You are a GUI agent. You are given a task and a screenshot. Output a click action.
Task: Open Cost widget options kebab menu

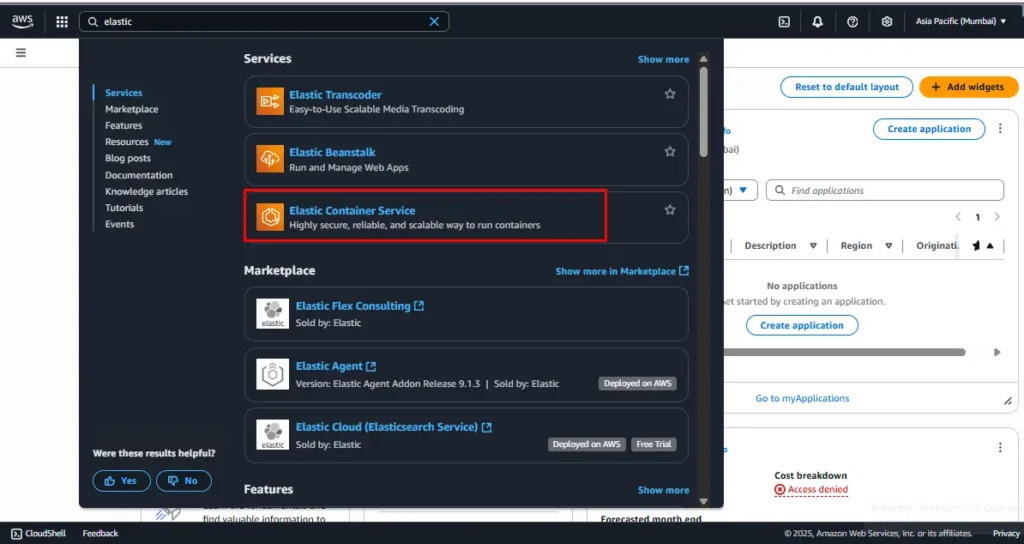[x=1000, y=447]
